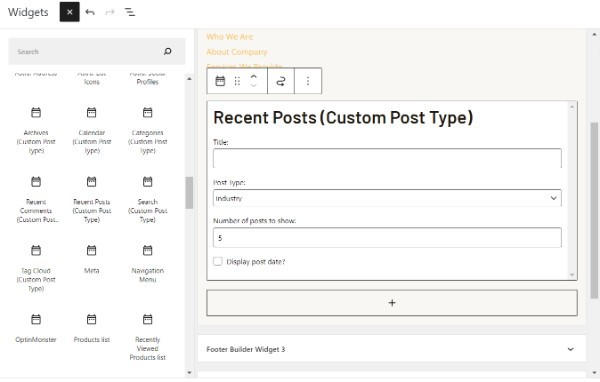Focus the block search field

pyautogui.click(x=97, y=51)
